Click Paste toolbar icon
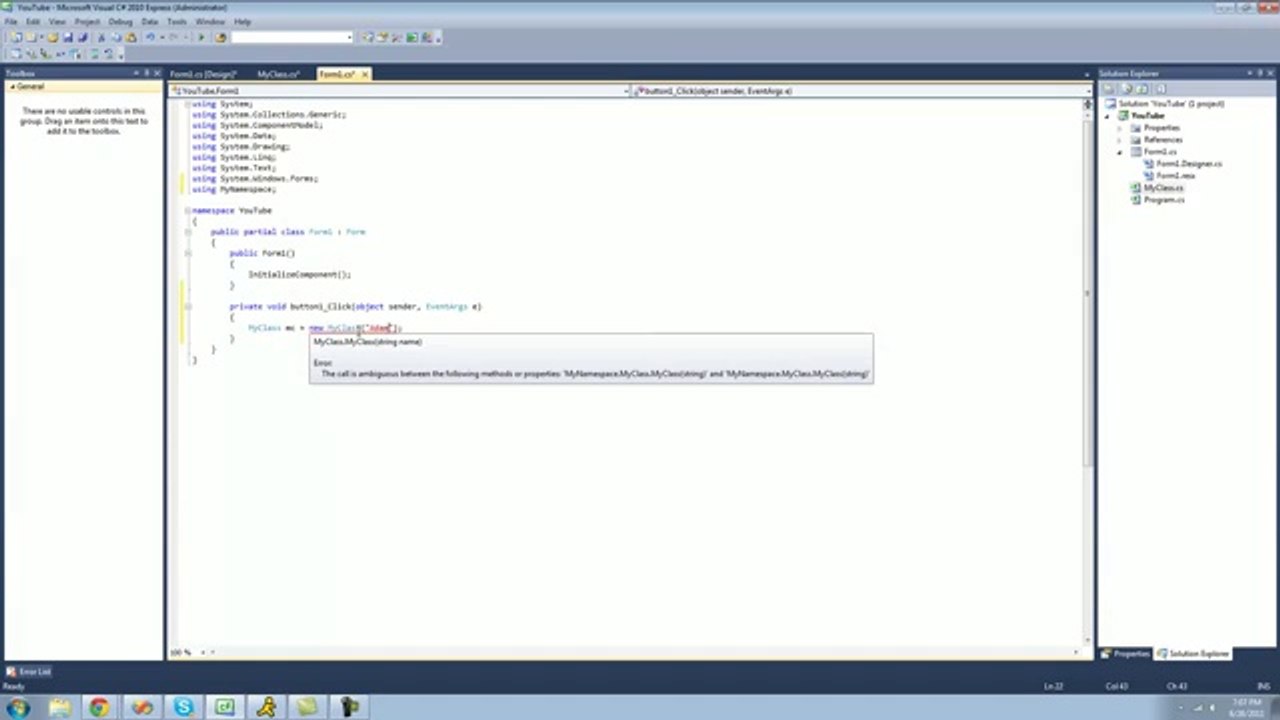The height and width of the screenshot is (720, 1280). (131, 37)
